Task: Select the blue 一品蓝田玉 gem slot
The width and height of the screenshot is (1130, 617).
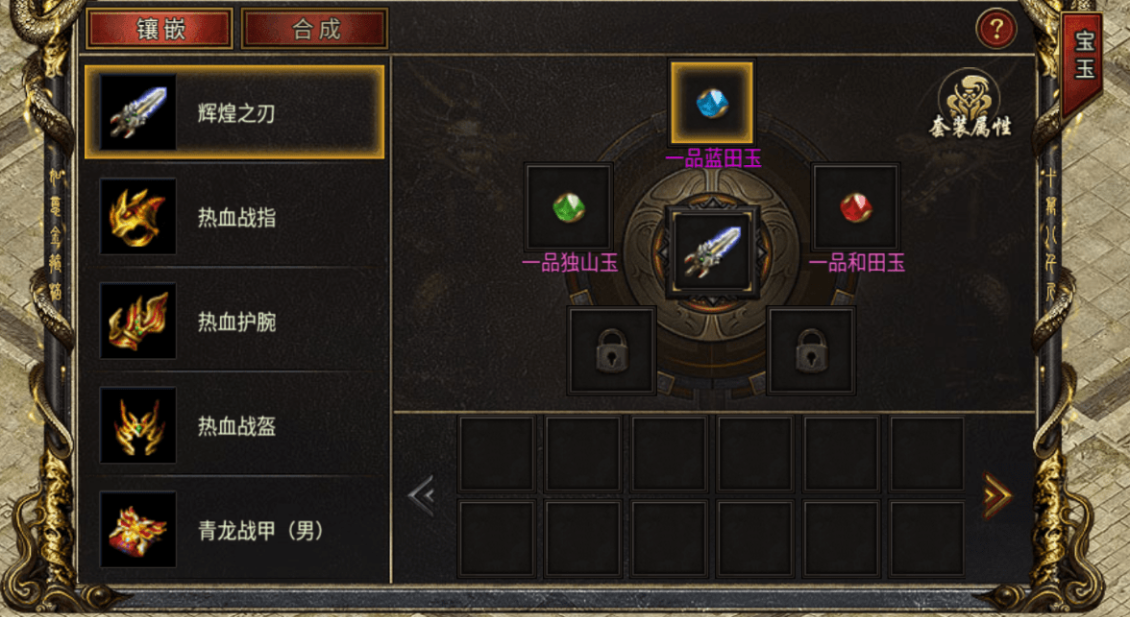Action: click(712, 102)
